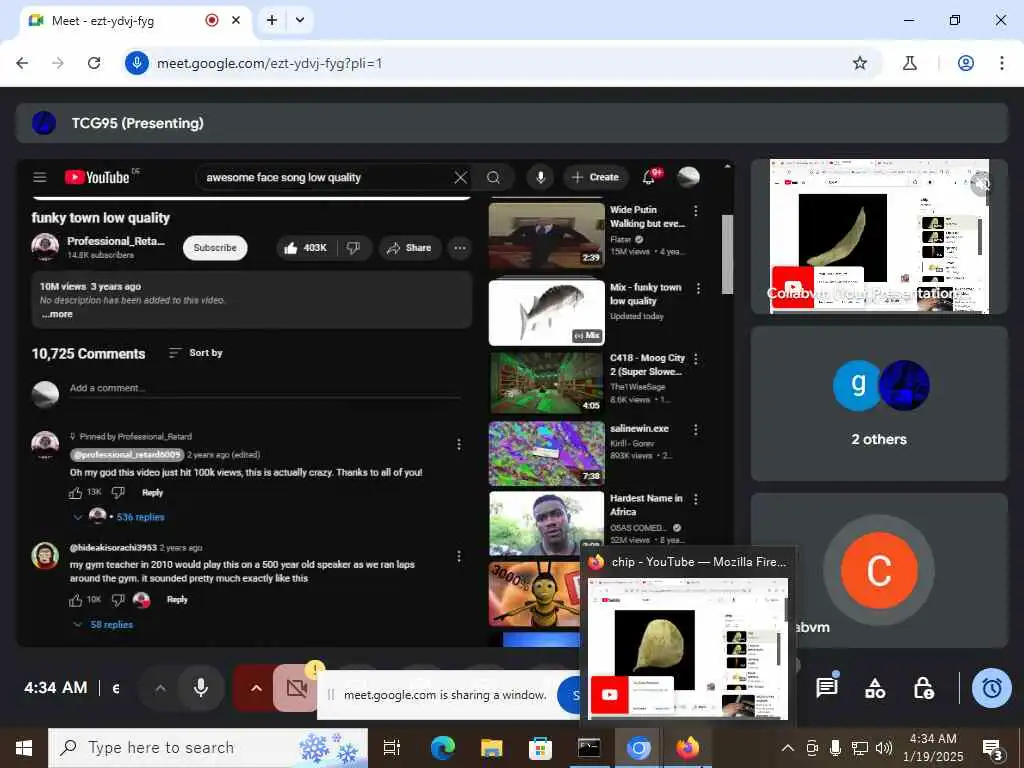Open hideakisorachi3953 comment three-dot menu
Viewport: 1024px width, 768px height.
pyautogui.click(x=459, y=556)
